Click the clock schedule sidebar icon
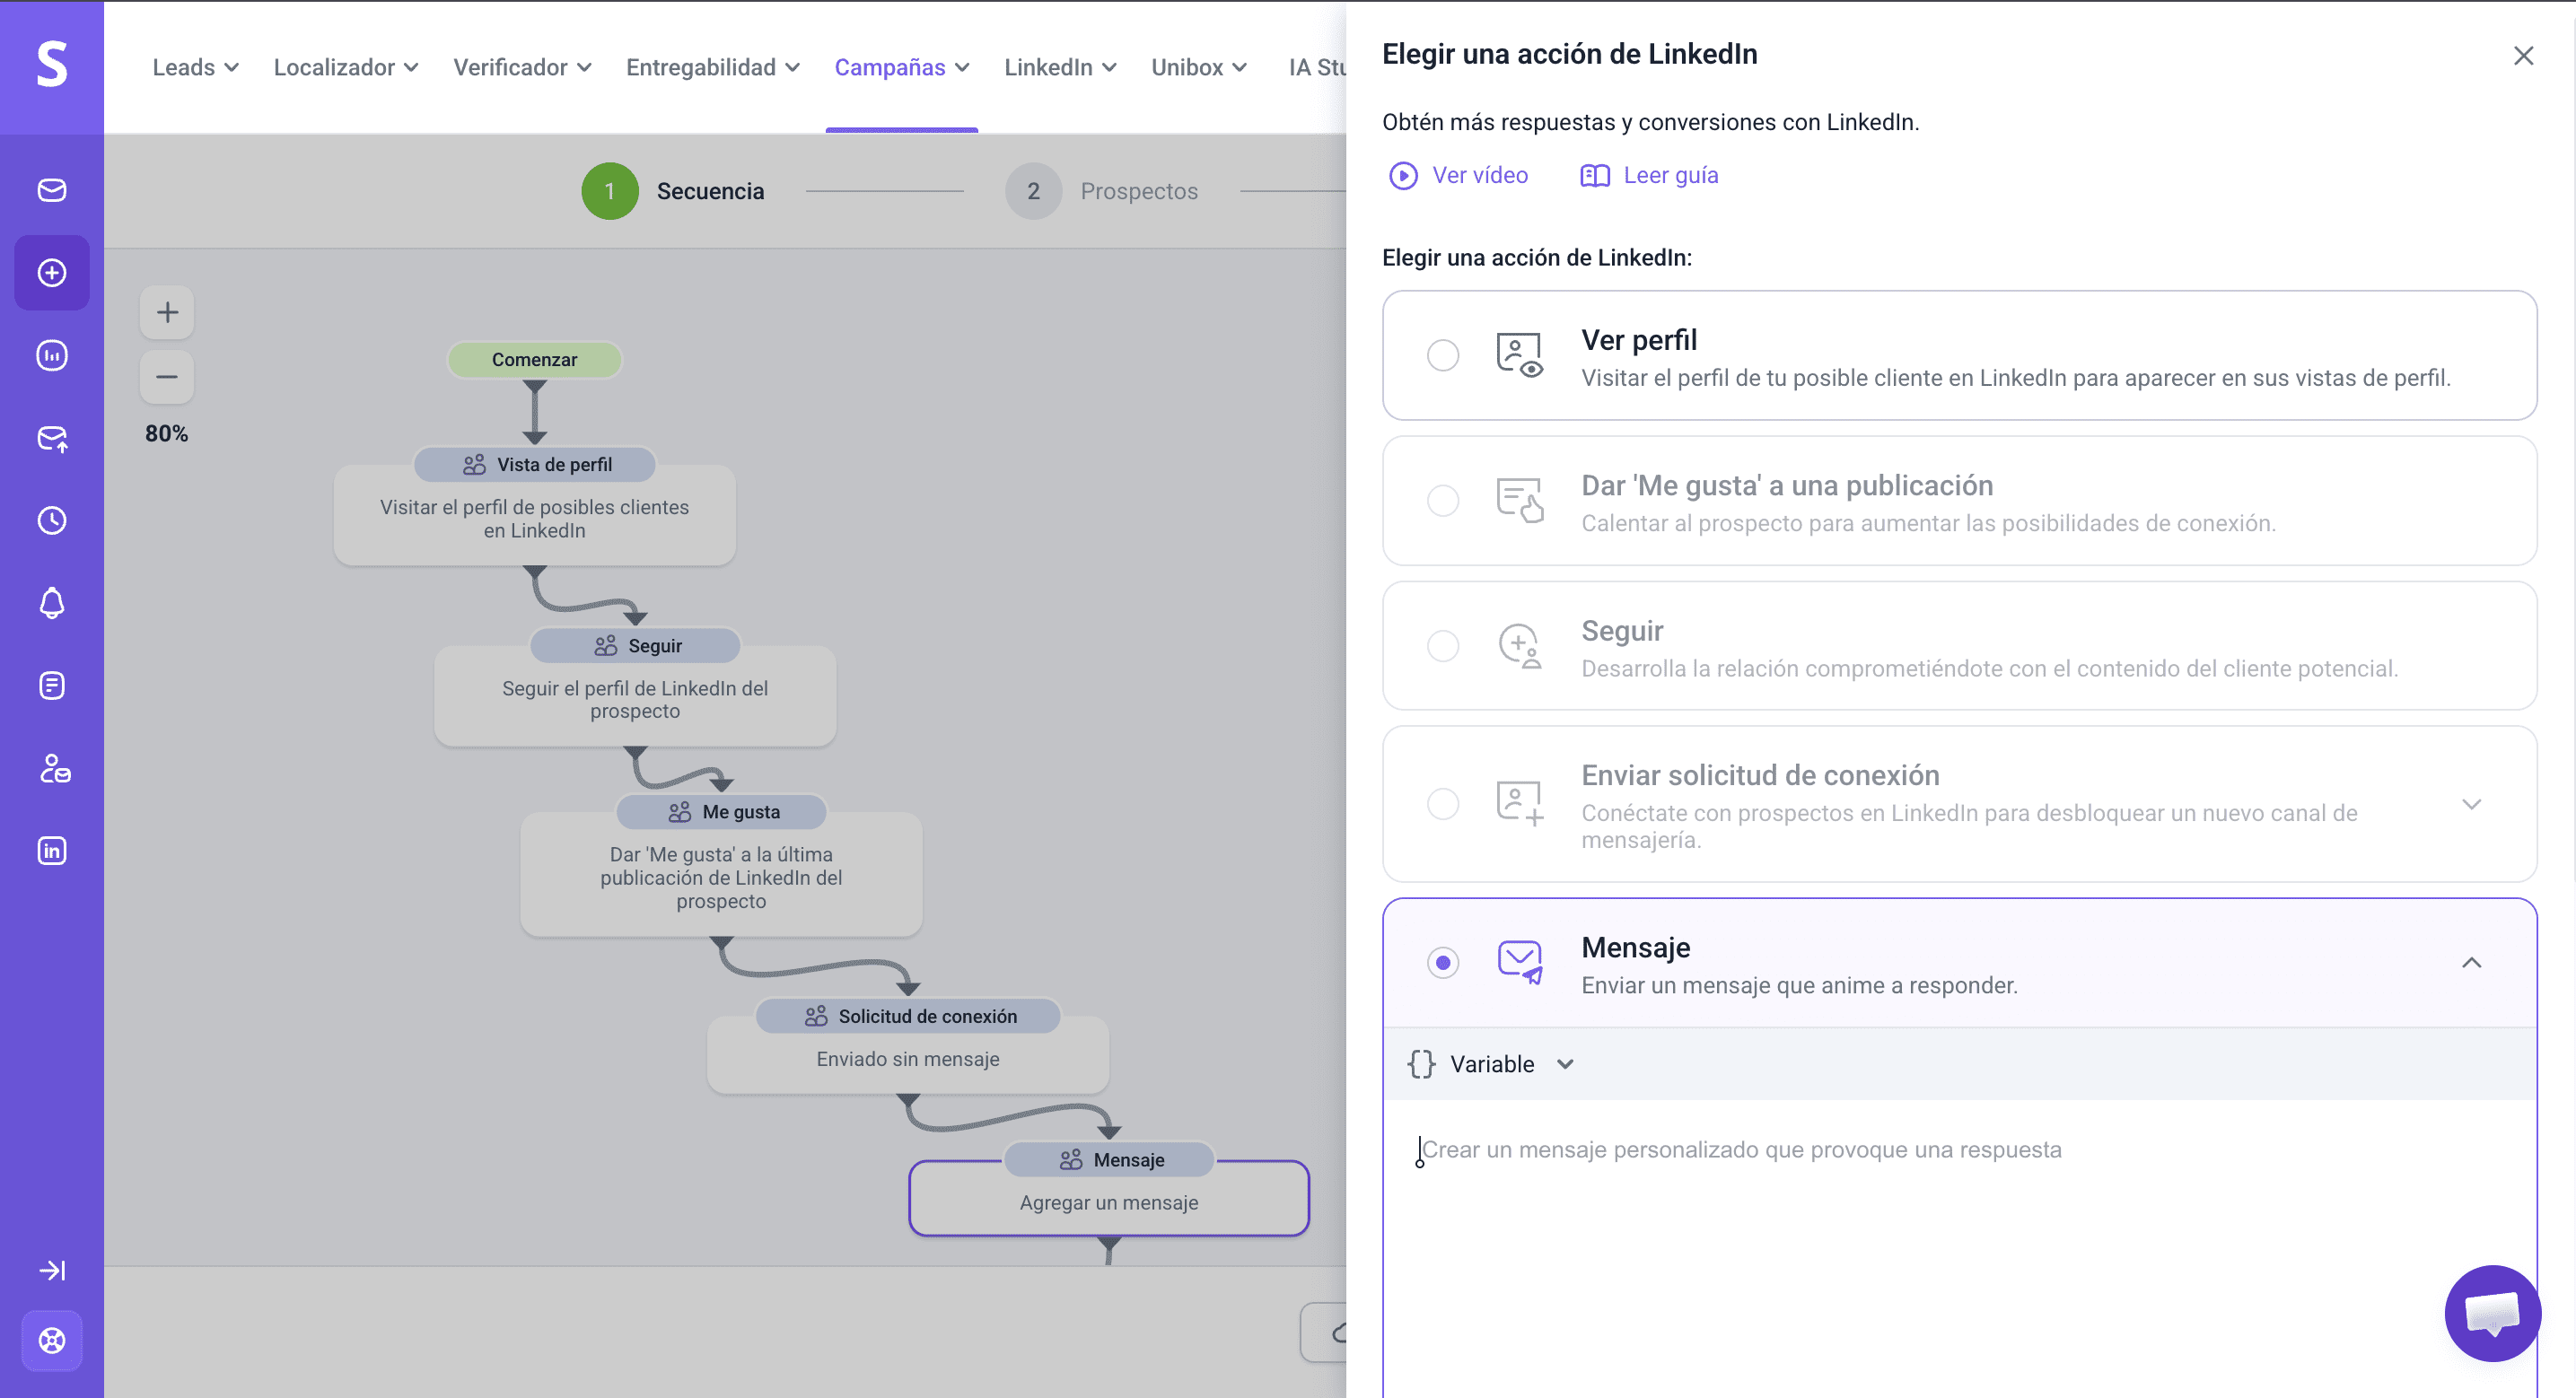This screenshot has width=2576, height=1398. tap(52, 520)
